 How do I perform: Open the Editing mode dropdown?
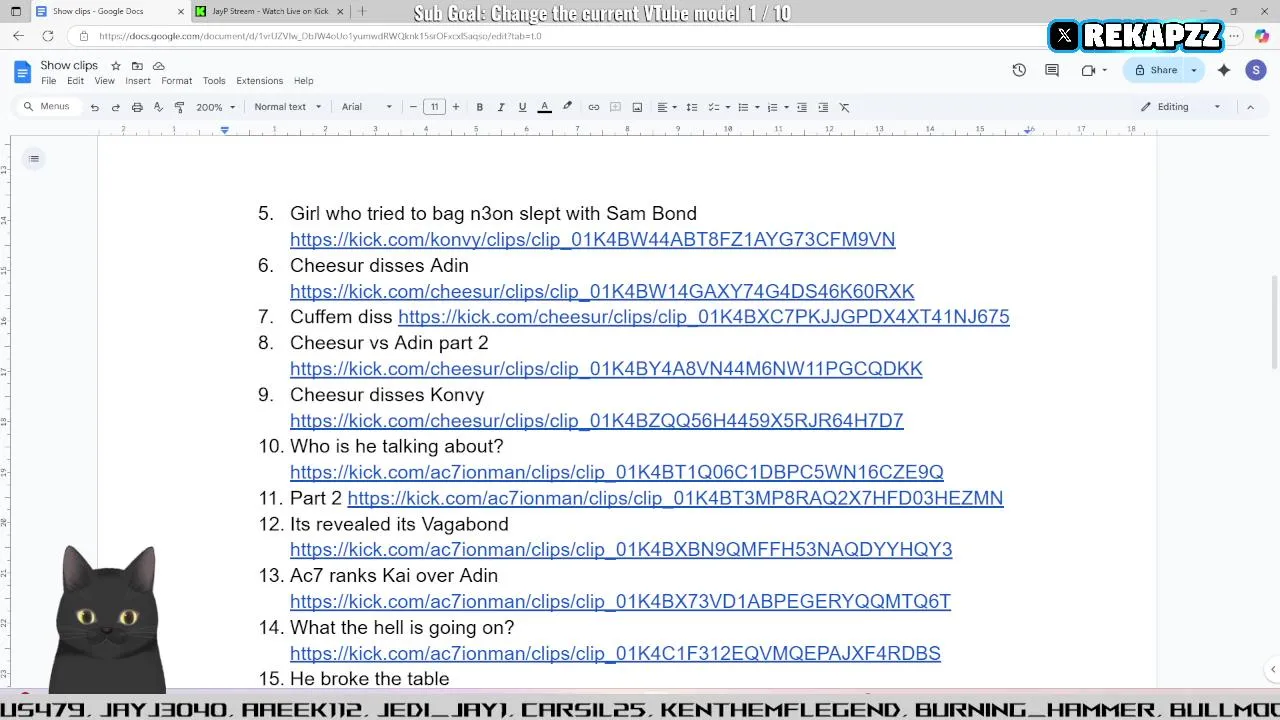click(1181, 107)
